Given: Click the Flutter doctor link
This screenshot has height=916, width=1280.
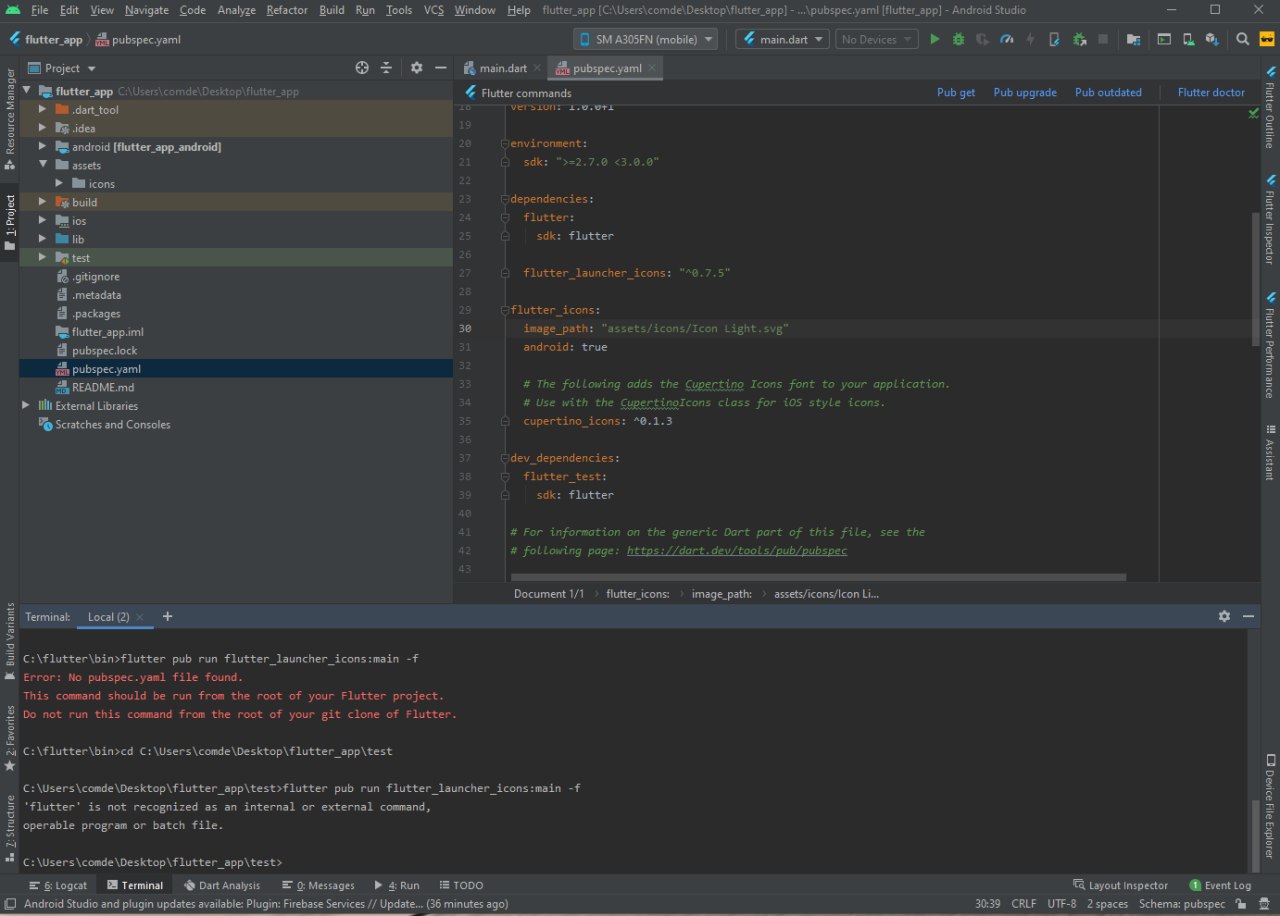Looking at the screenshot, I should (1211, 92).
